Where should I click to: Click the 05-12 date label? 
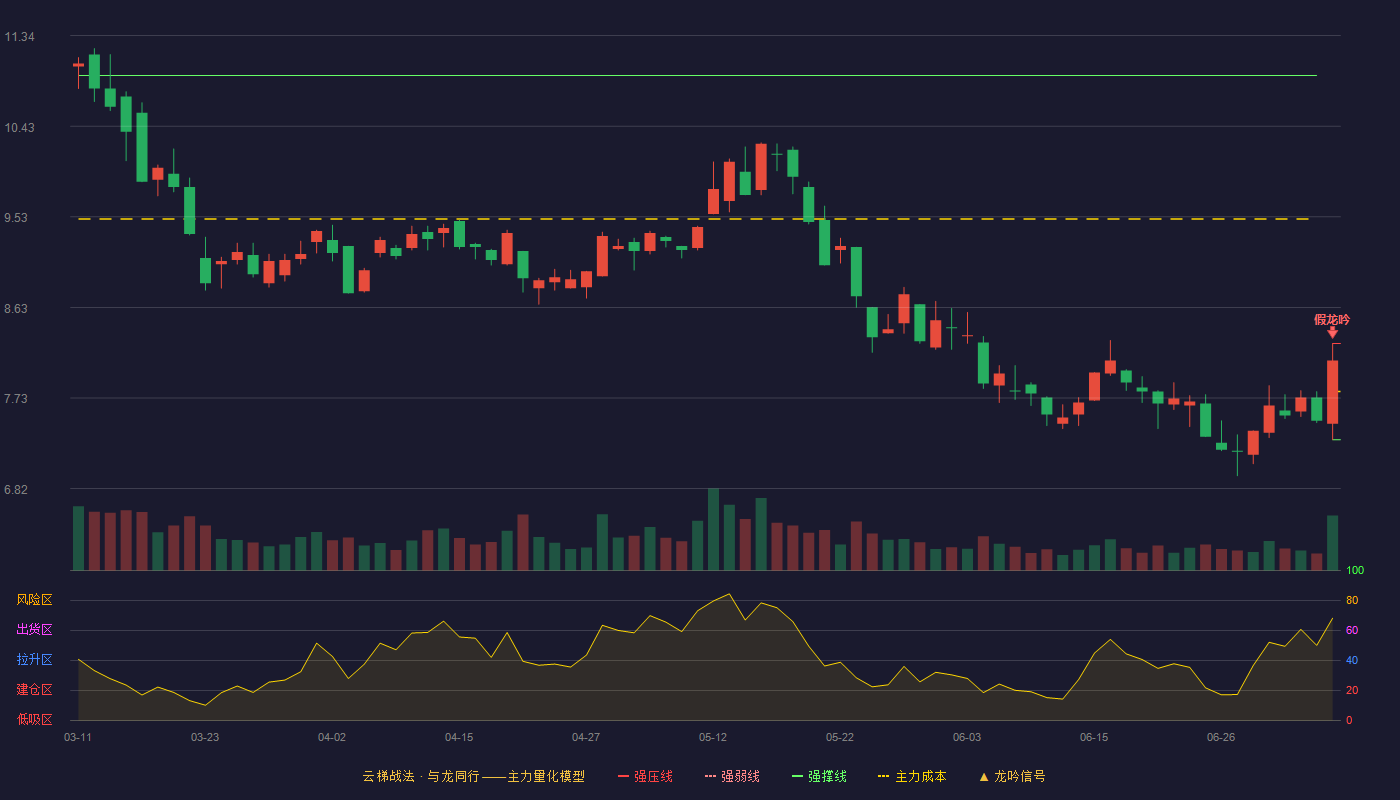(713, 737)
